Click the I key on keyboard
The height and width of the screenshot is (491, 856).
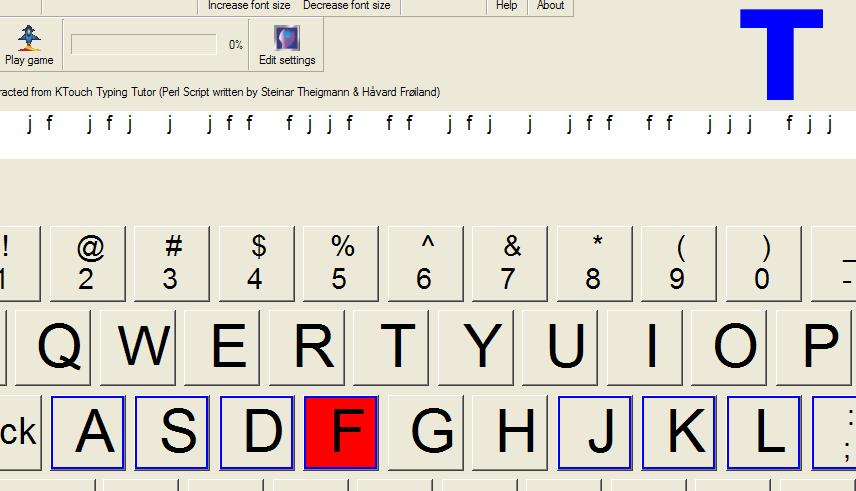click(x=645, y=348)
